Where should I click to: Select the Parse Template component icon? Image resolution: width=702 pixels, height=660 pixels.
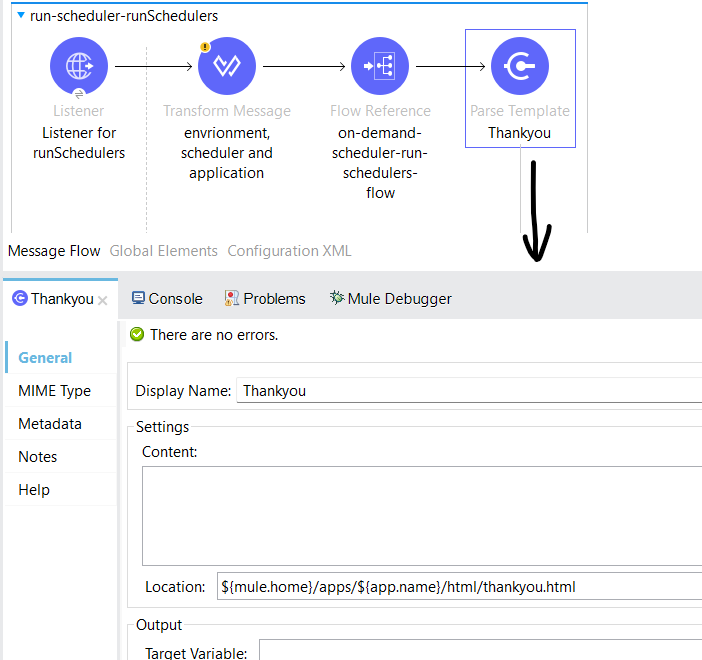coord(520,66)
